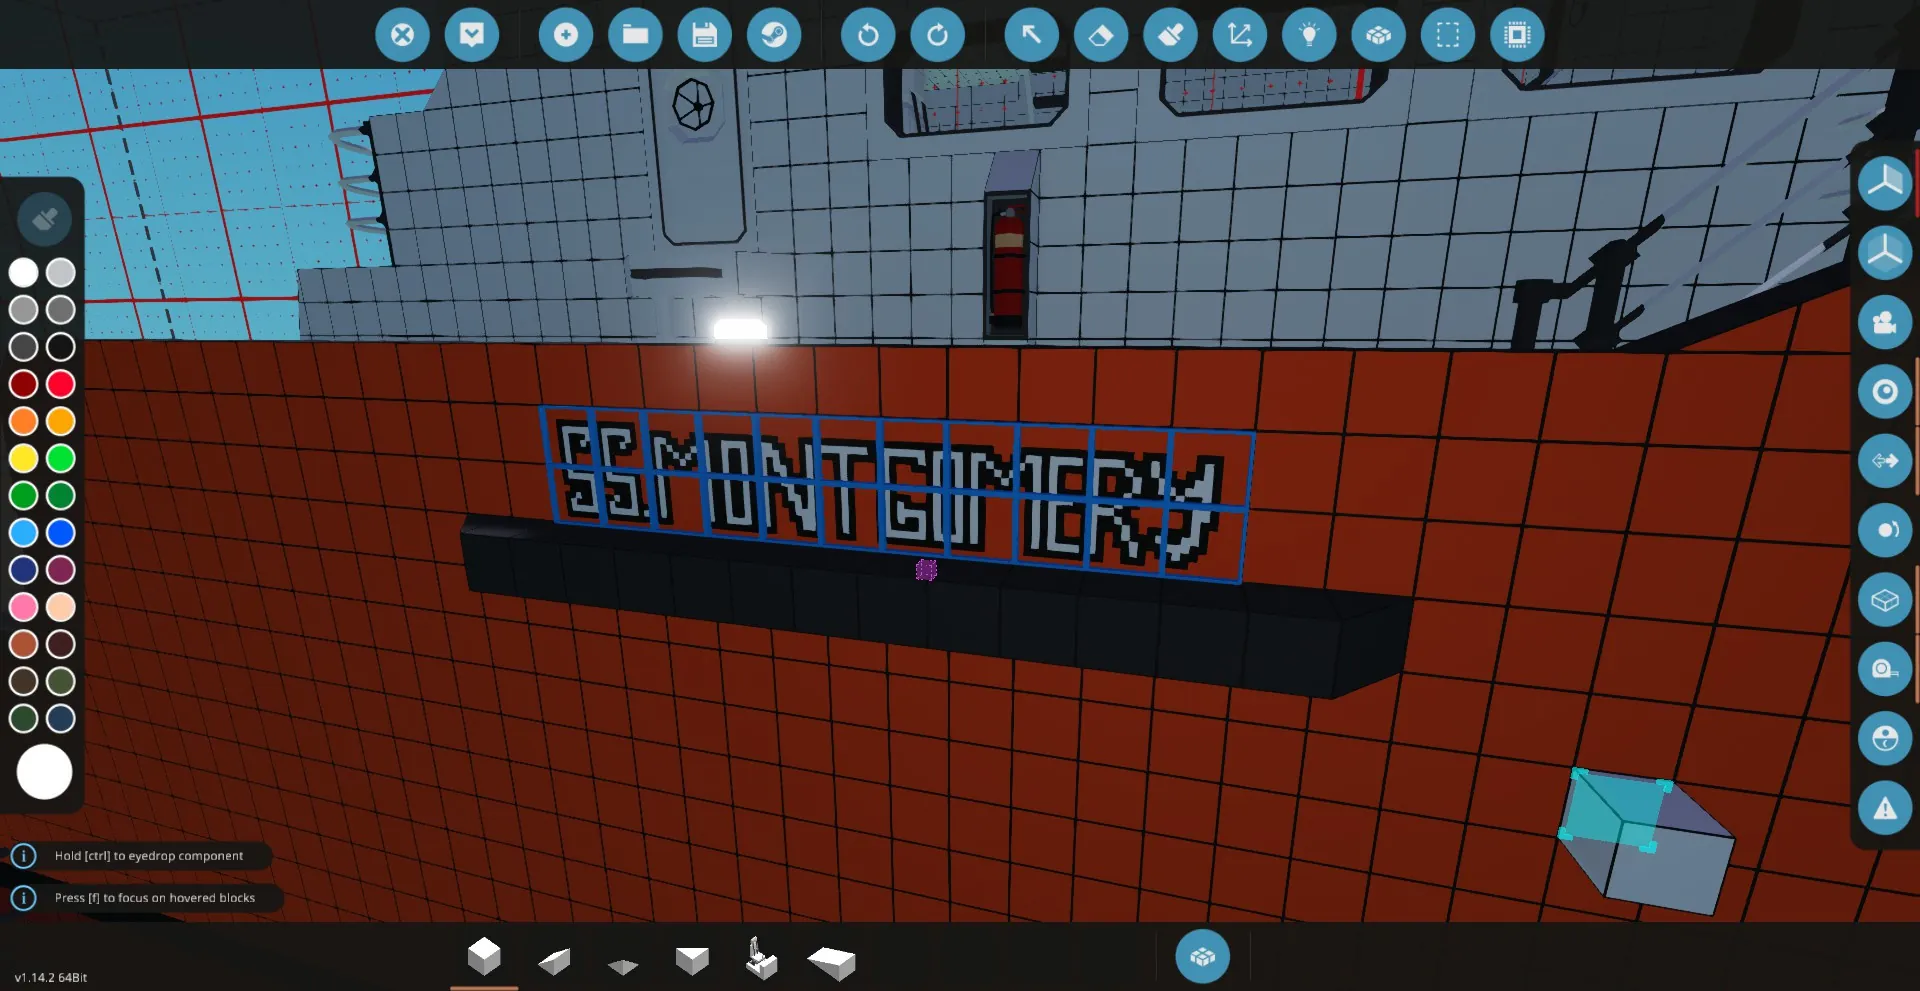Select the eraser tool in top toolbar
Image resolution: width=1920 pixels, height=991 pixels.
coord(1100,35)
